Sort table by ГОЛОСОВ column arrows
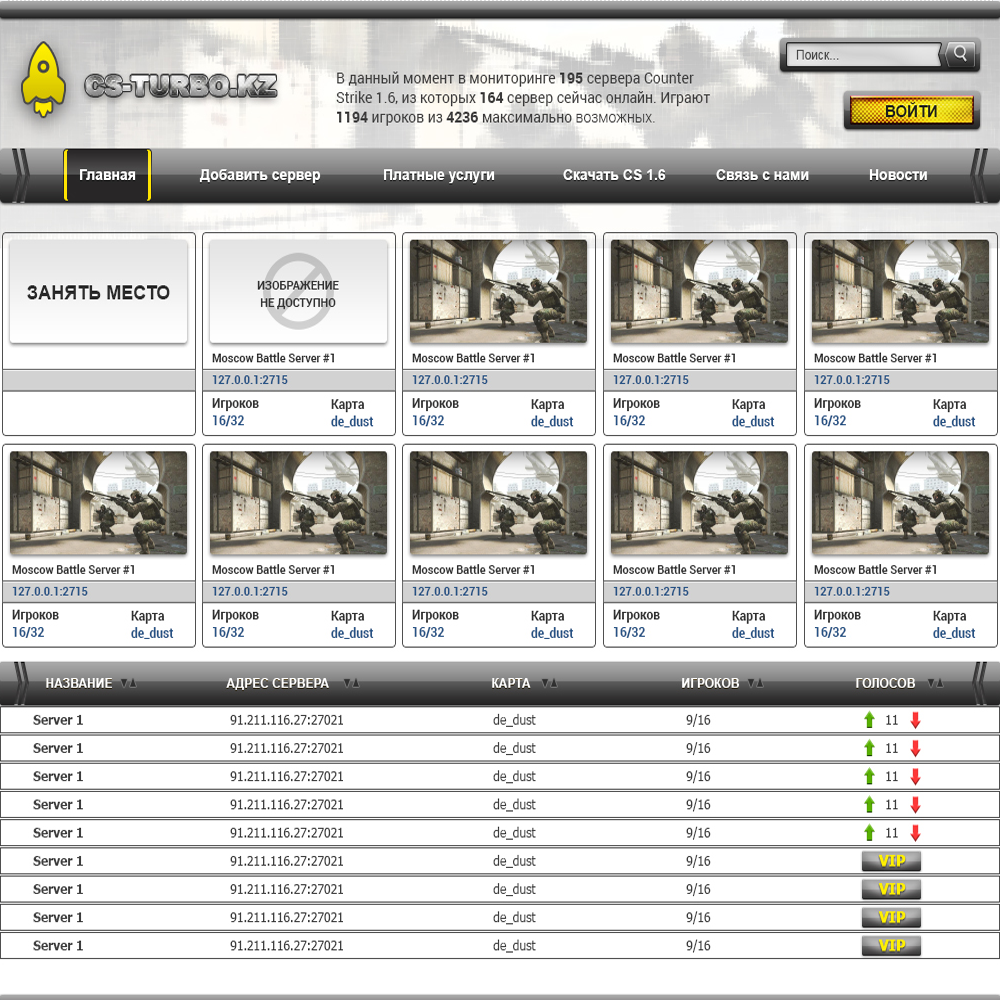The height and width of the screenshot is (1000, 1000). [x=935, y=683]
